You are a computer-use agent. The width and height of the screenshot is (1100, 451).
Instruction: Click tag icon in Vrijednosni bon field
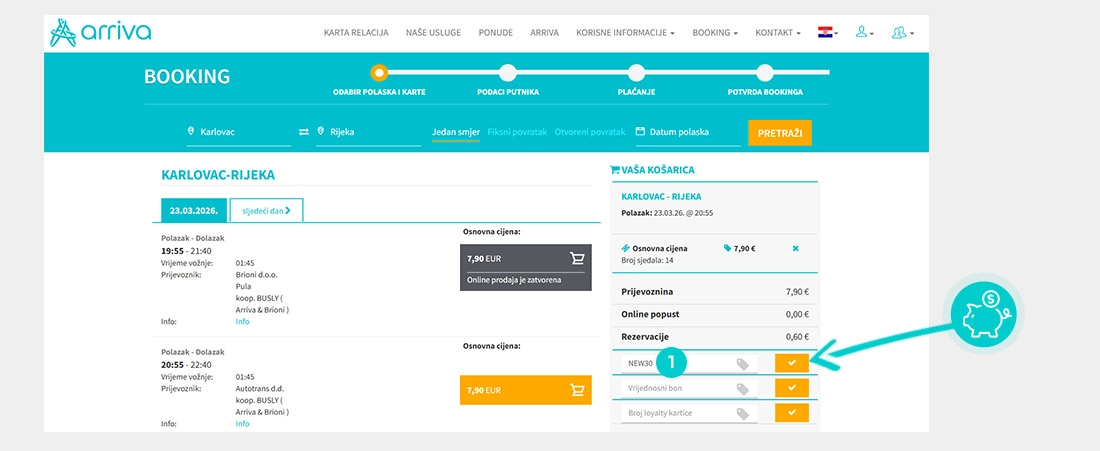pos(742,389)
